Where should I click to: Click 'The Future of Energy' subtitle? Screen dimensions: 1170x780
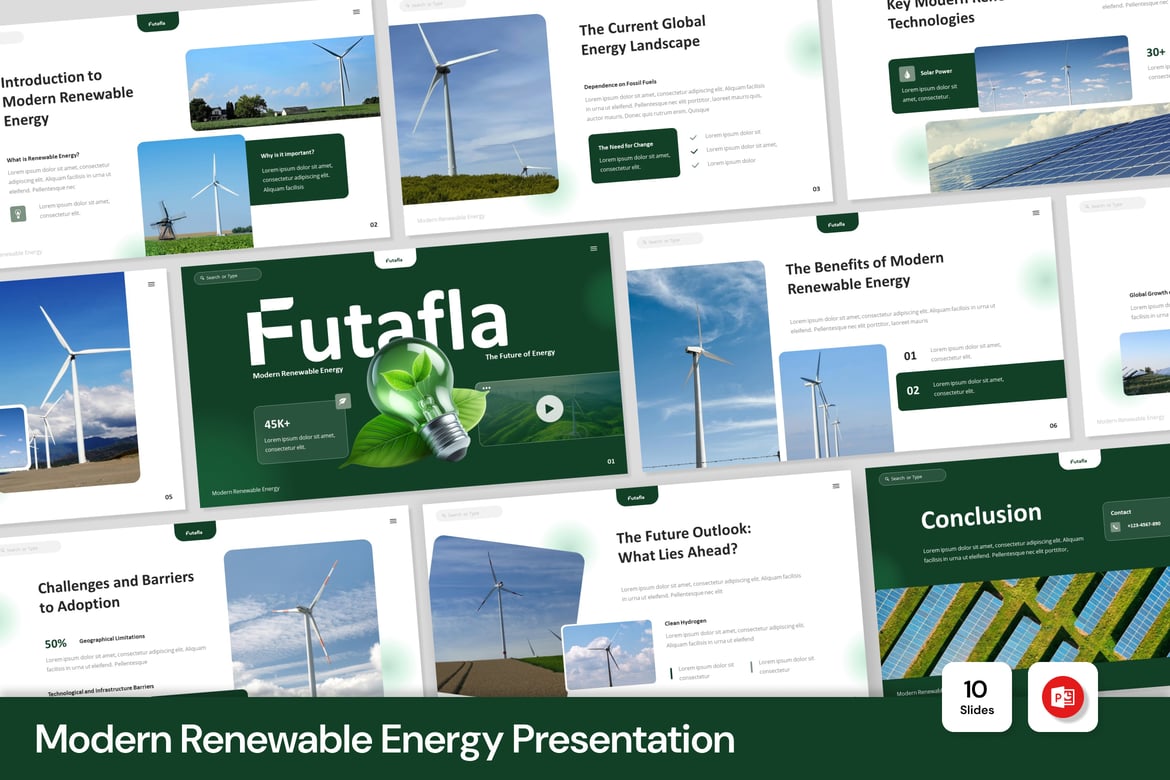click(520, 355)
